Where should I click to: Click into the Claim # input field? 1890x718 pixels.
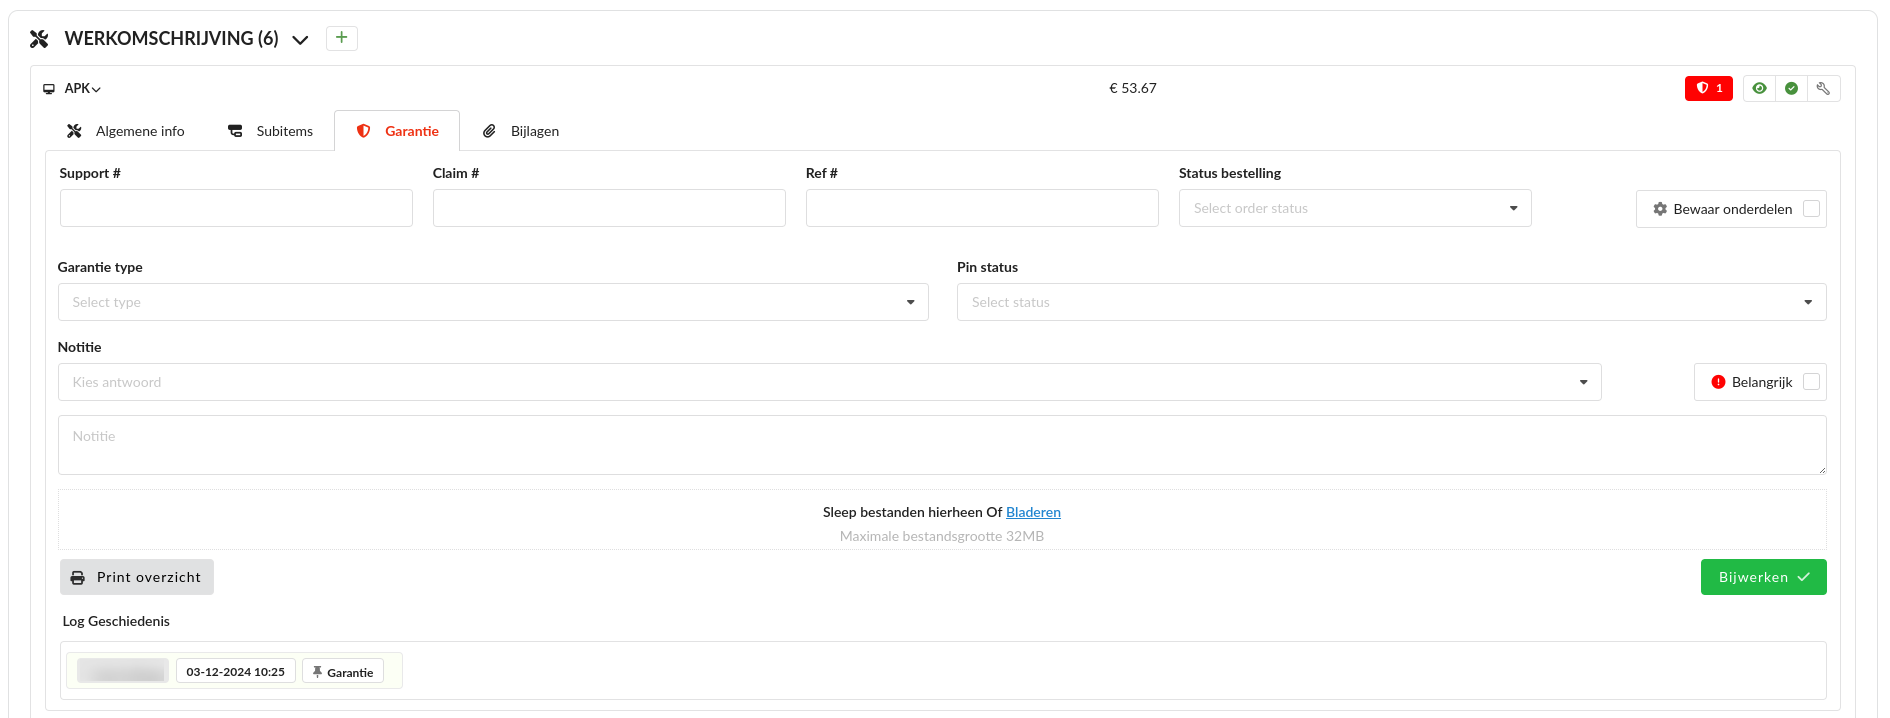(608, 208)
